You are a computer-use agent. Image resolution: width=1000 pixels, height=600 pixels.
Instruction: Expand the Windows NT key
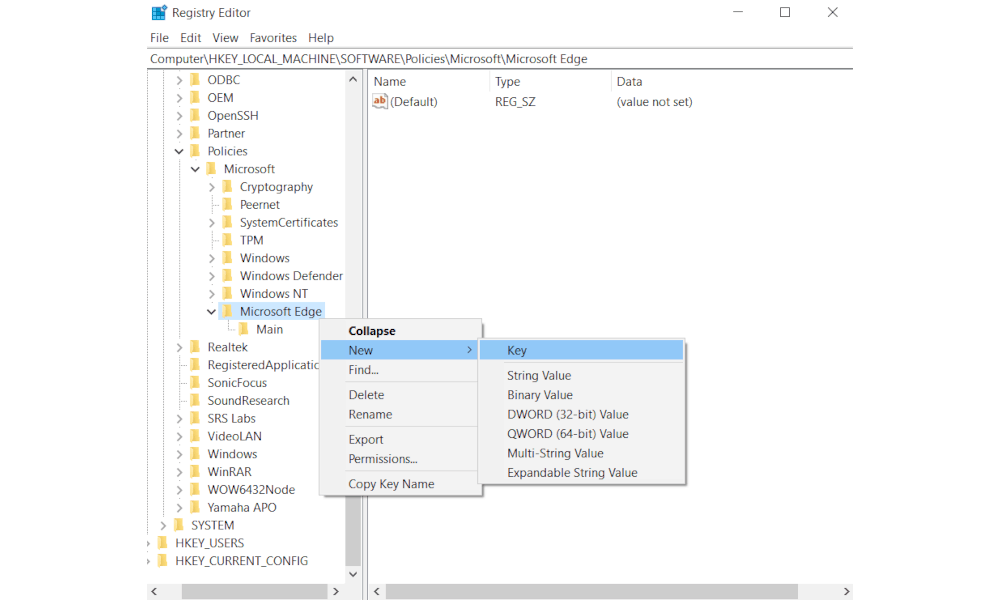[x=212, y=294]
